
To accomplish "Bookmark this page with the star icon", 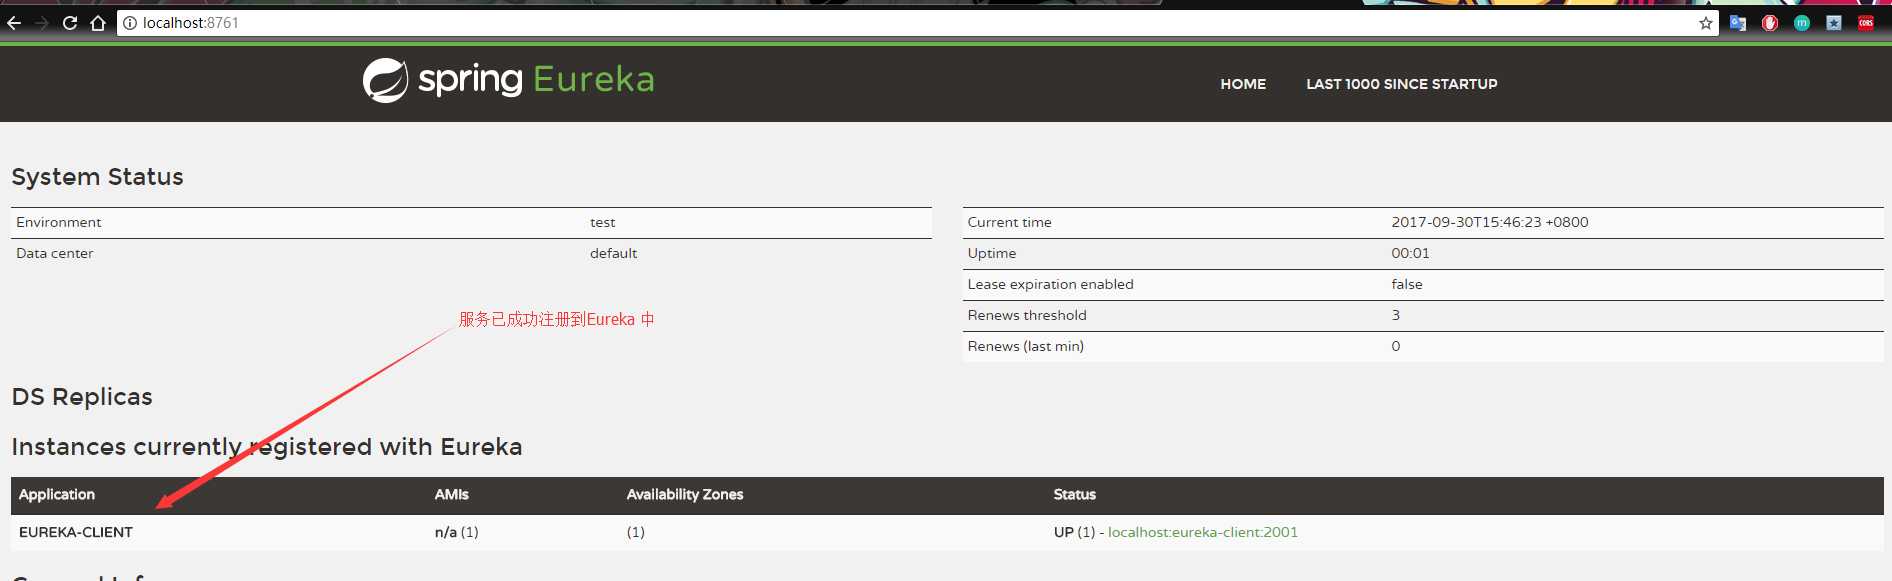I will [x=1706, y=23].
